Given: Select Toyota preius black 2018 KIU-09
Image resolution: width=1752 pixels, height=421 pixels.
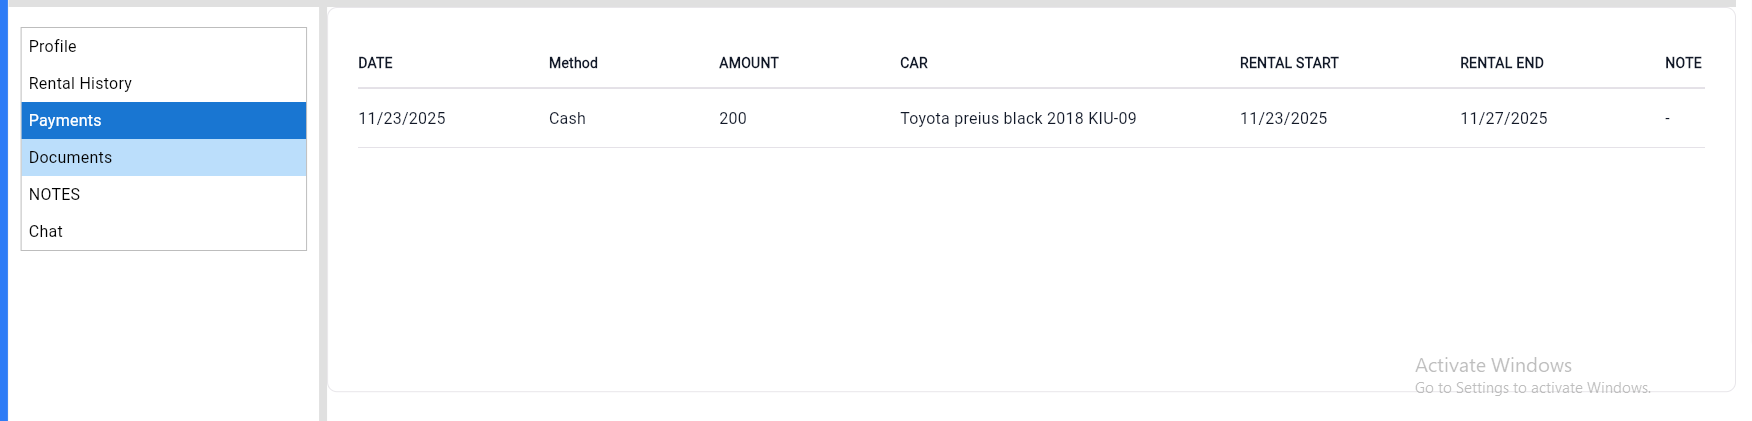Looking at the screenshot, I should click(x=1017, y=118).
